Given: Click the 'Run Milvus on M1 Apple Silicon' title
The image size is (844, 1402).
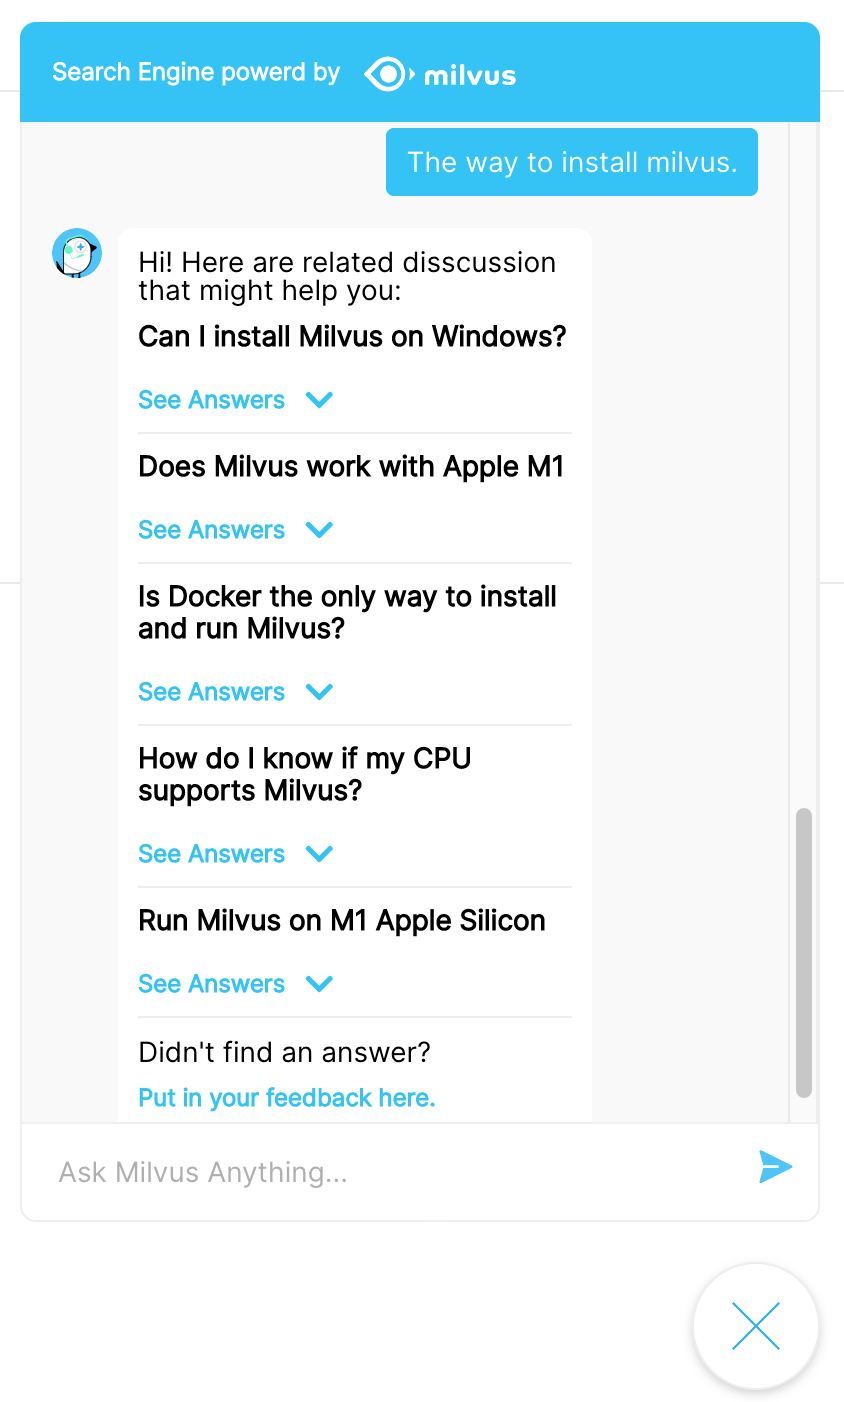Looking at the screenshot, I should [x=342, y=920].
